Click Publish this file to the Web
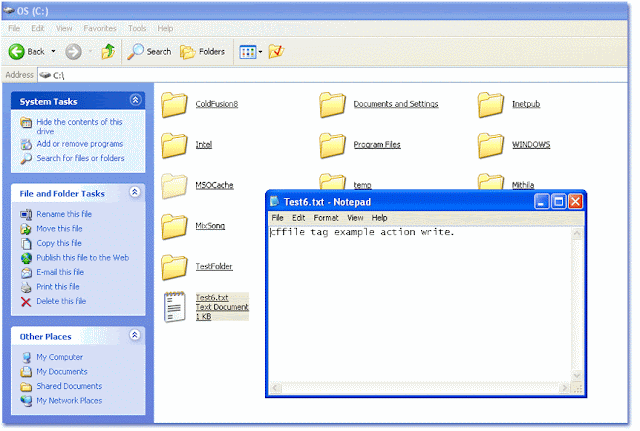Screen dimensions: 640x431 pyautogui.click(x=83, y=258)
